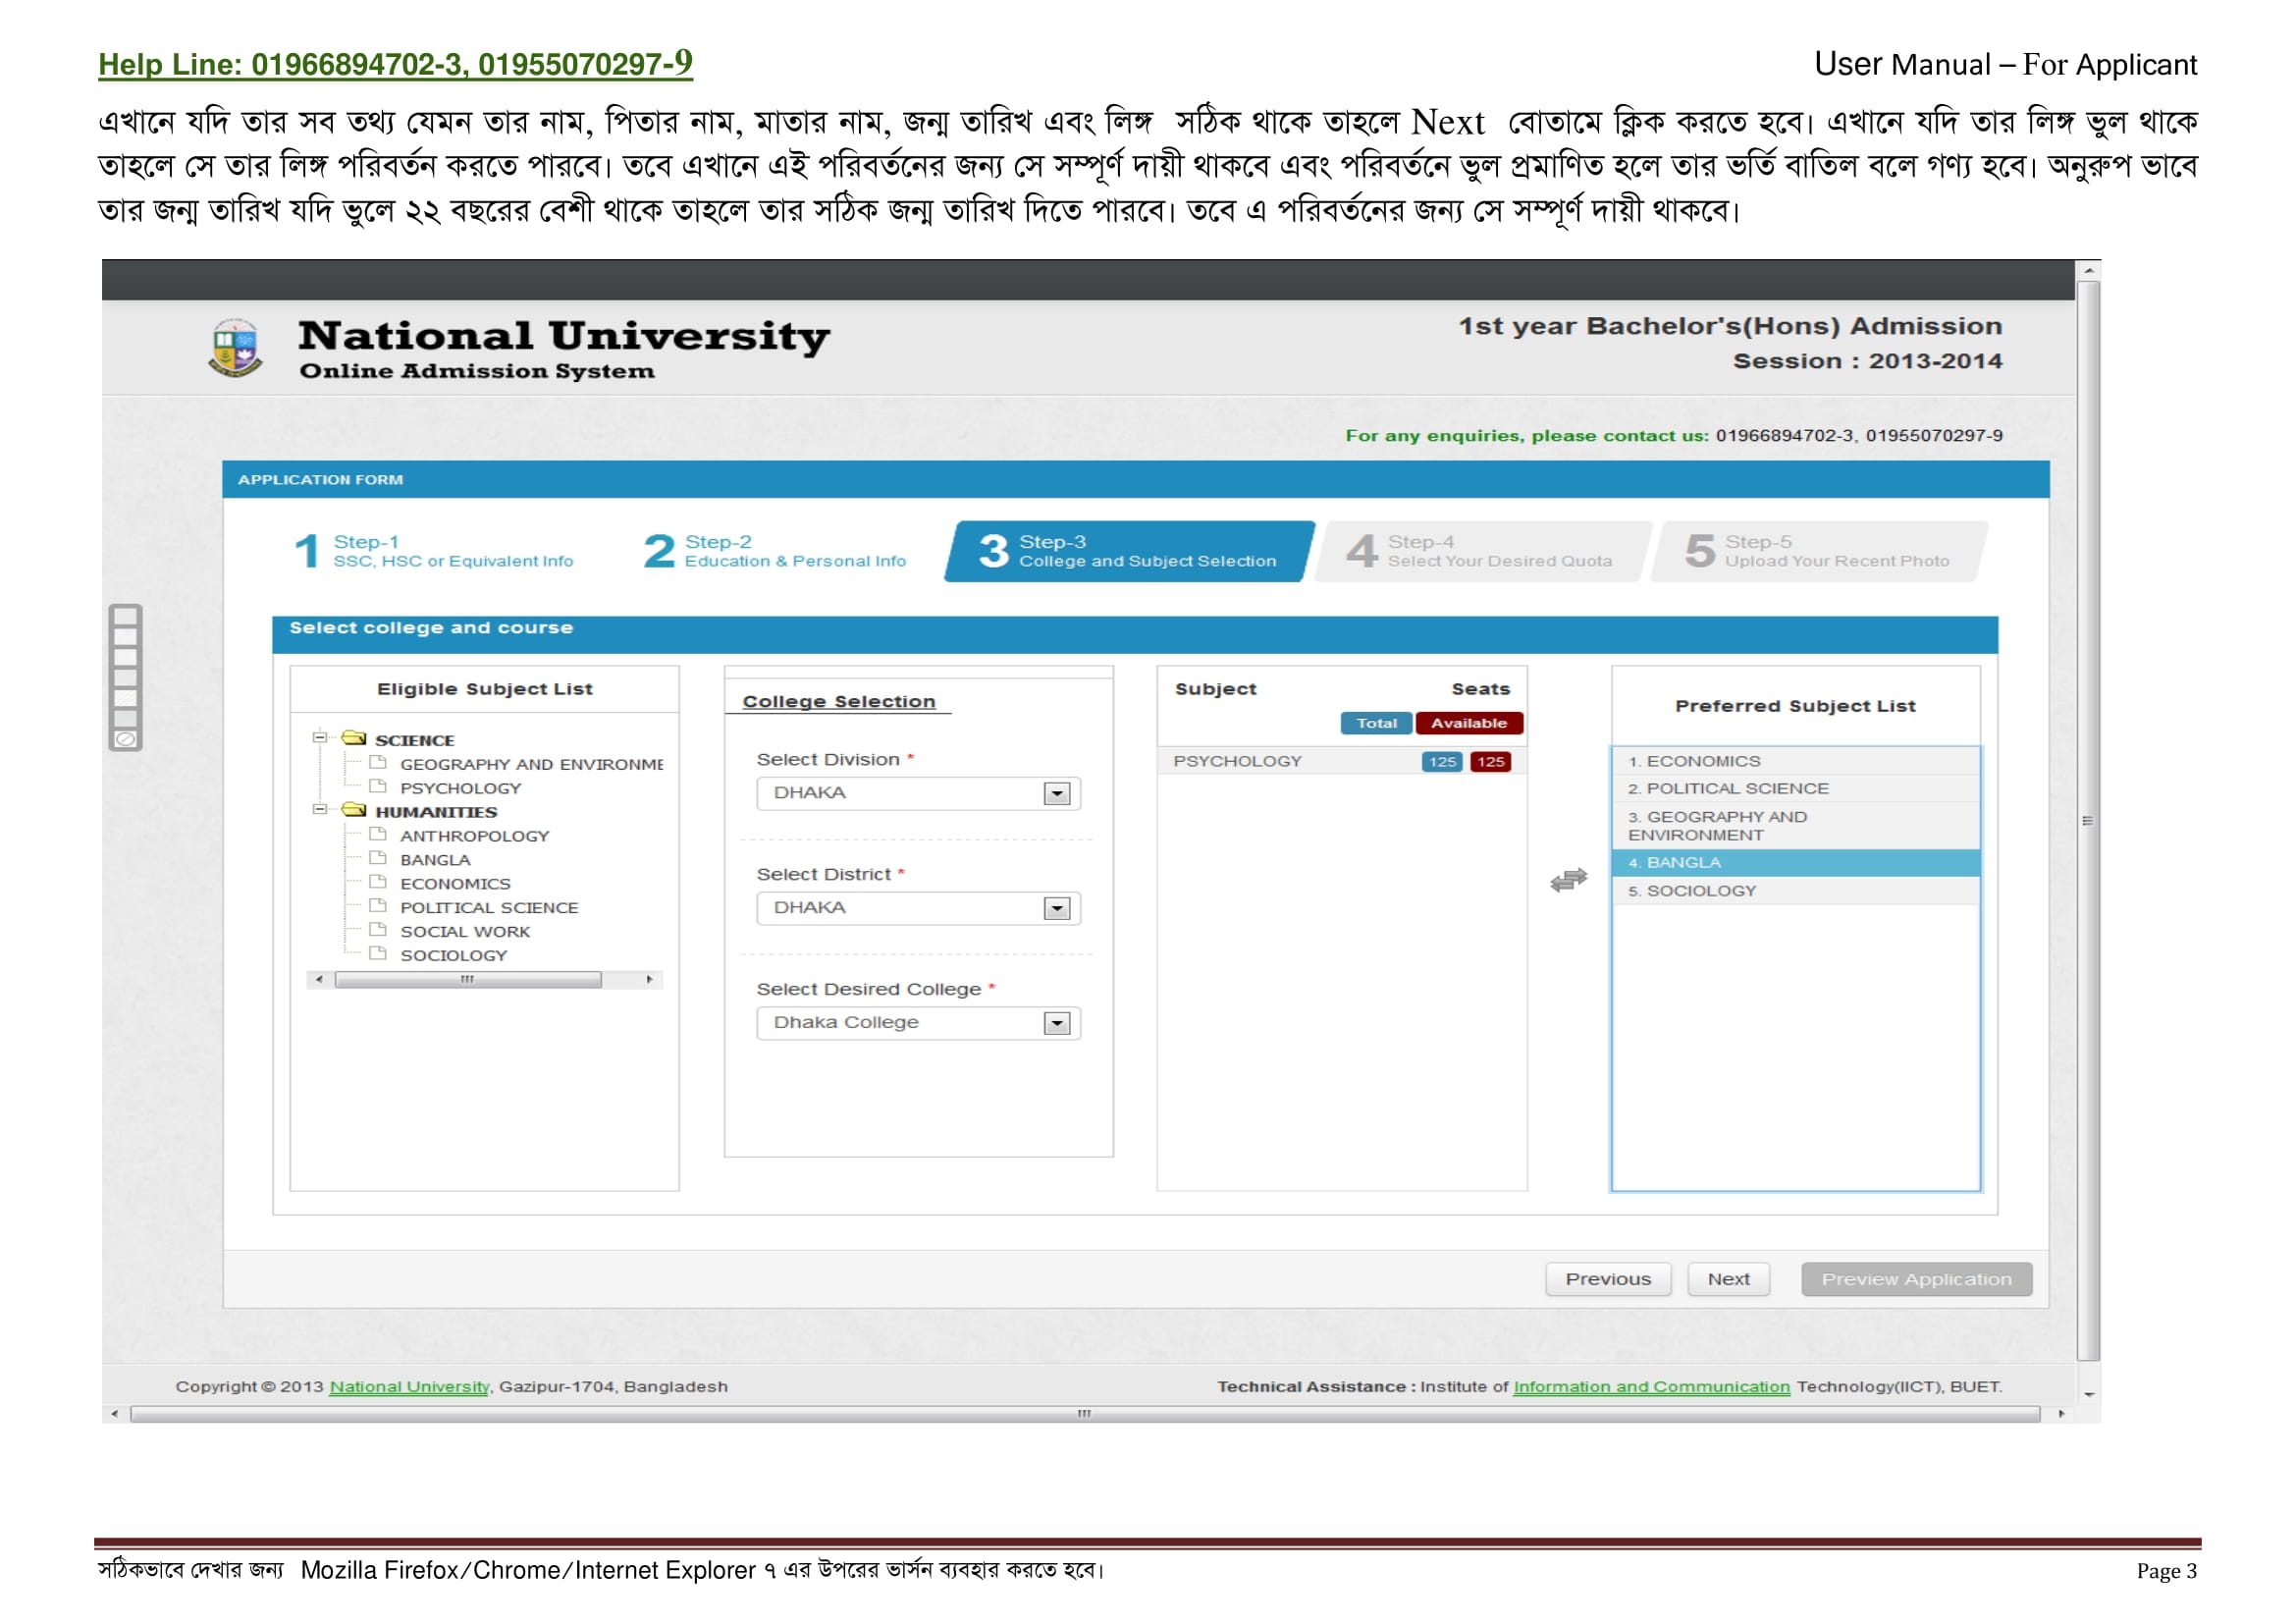Collapse the HUMANITIES tree node
2296x1624 pixels.
pos(320,810)
